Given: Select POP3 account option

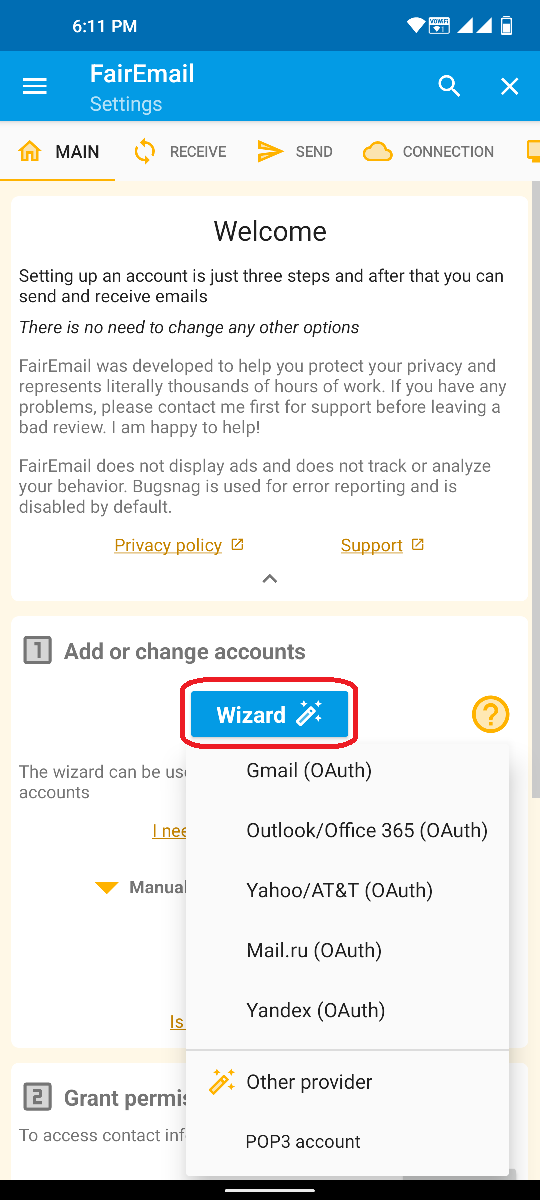Looking at the screenshot, I should (347, 1142).
